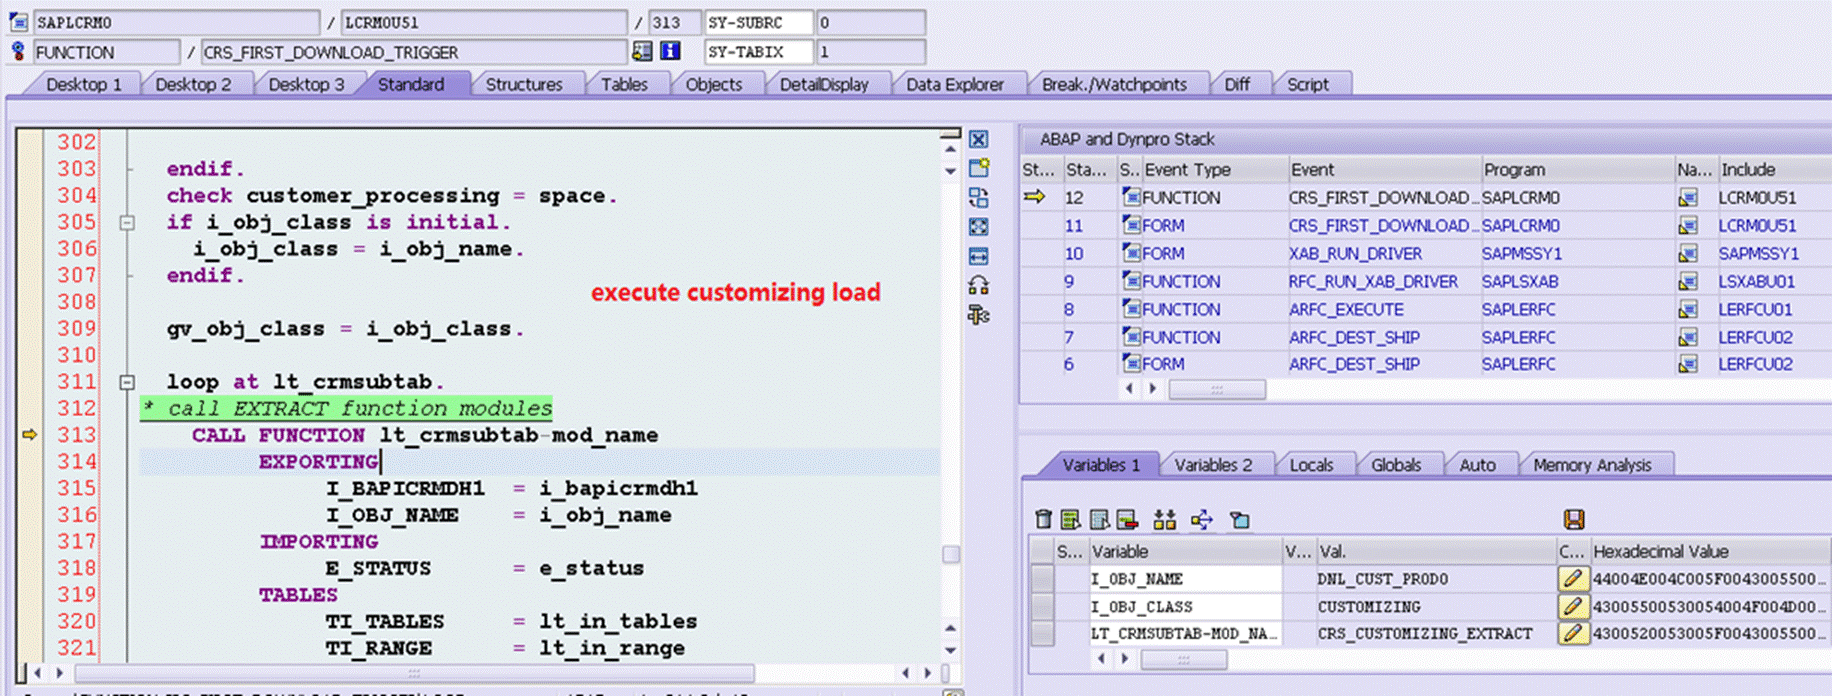Select row marker for I_OBJ_CLASS variable
Image resolution: width=1832 pixels, height=696 pixels.
[x=1042, y=606]
